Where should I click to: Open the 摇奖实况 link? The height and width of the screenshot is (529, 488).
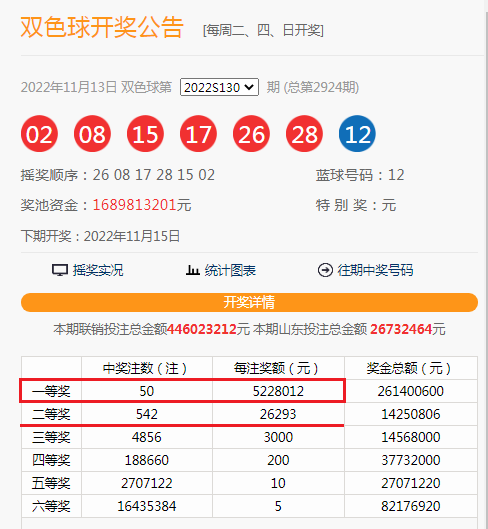[98, 270]
